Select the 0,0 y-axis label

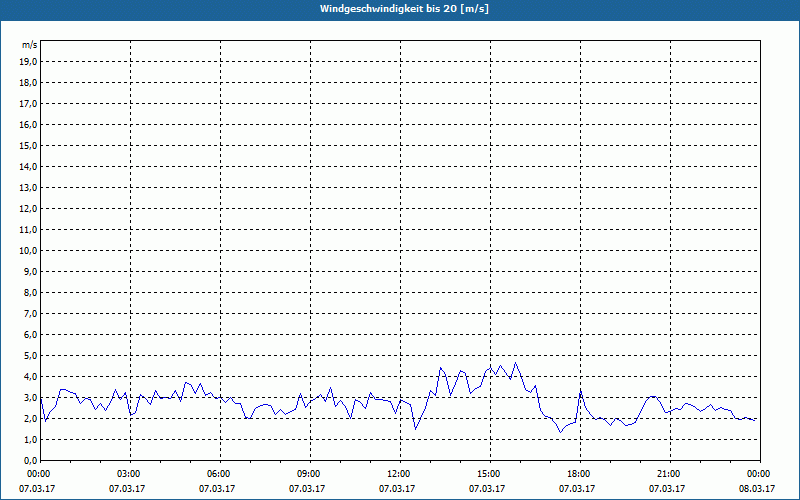30,461
